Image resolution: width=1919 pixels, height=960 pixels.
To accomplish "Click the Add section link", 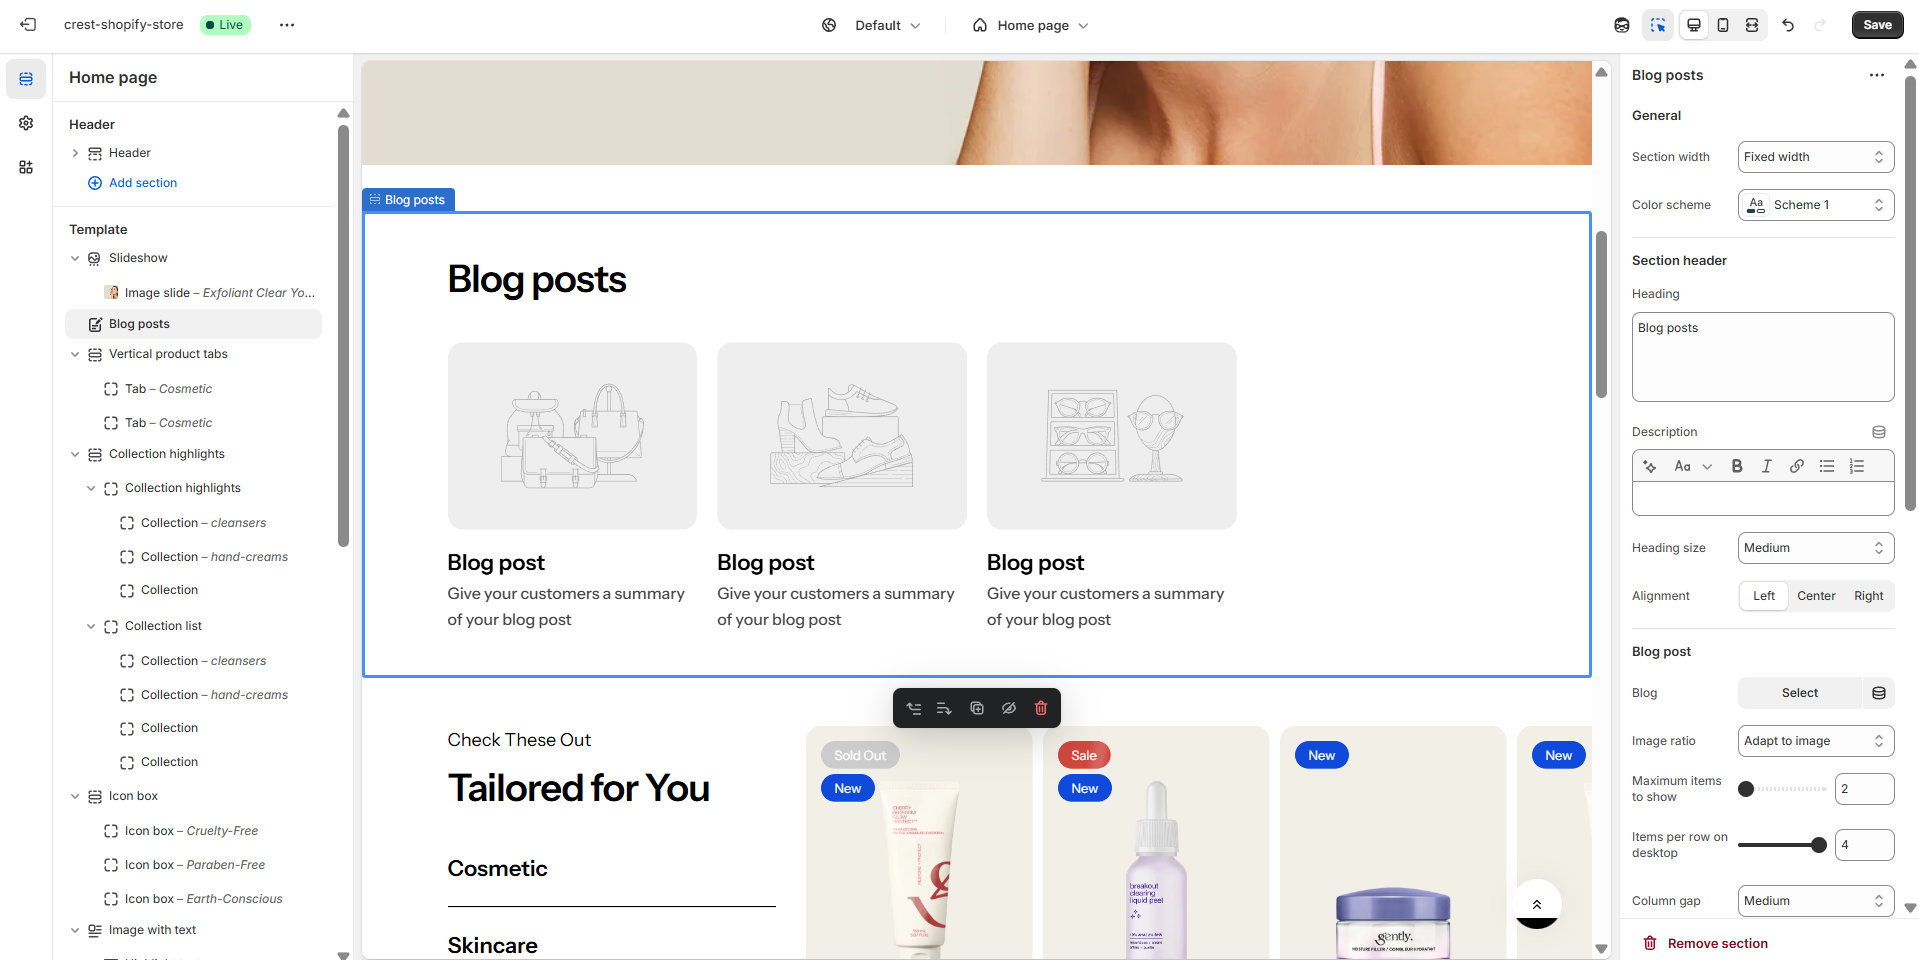I will click(x=142, y=183).
